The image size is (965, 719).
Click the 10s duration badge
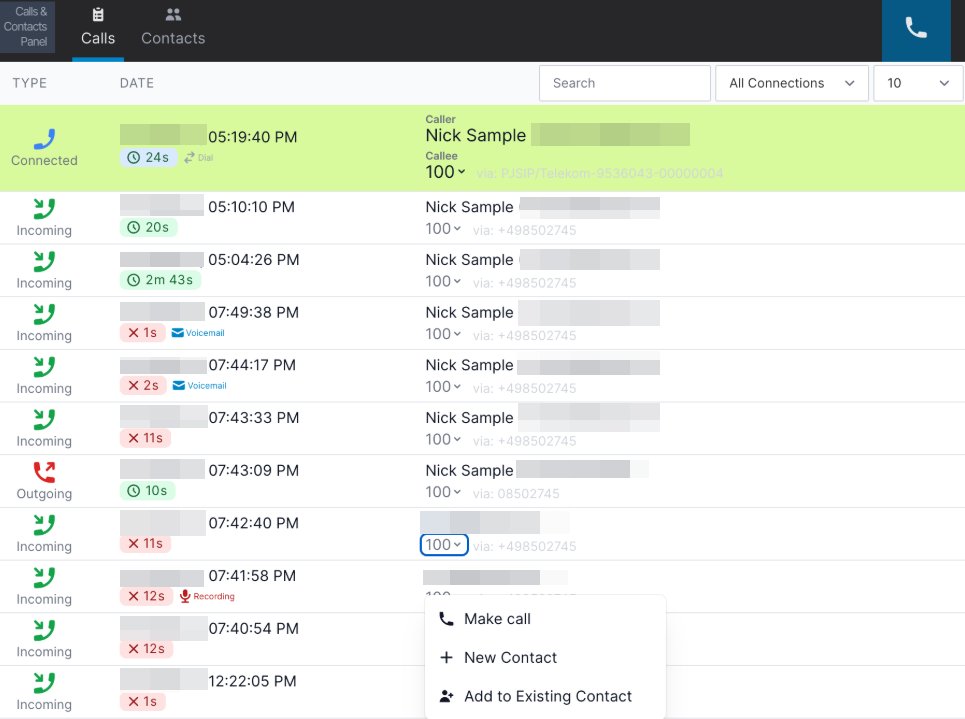(x=147, y=491)
